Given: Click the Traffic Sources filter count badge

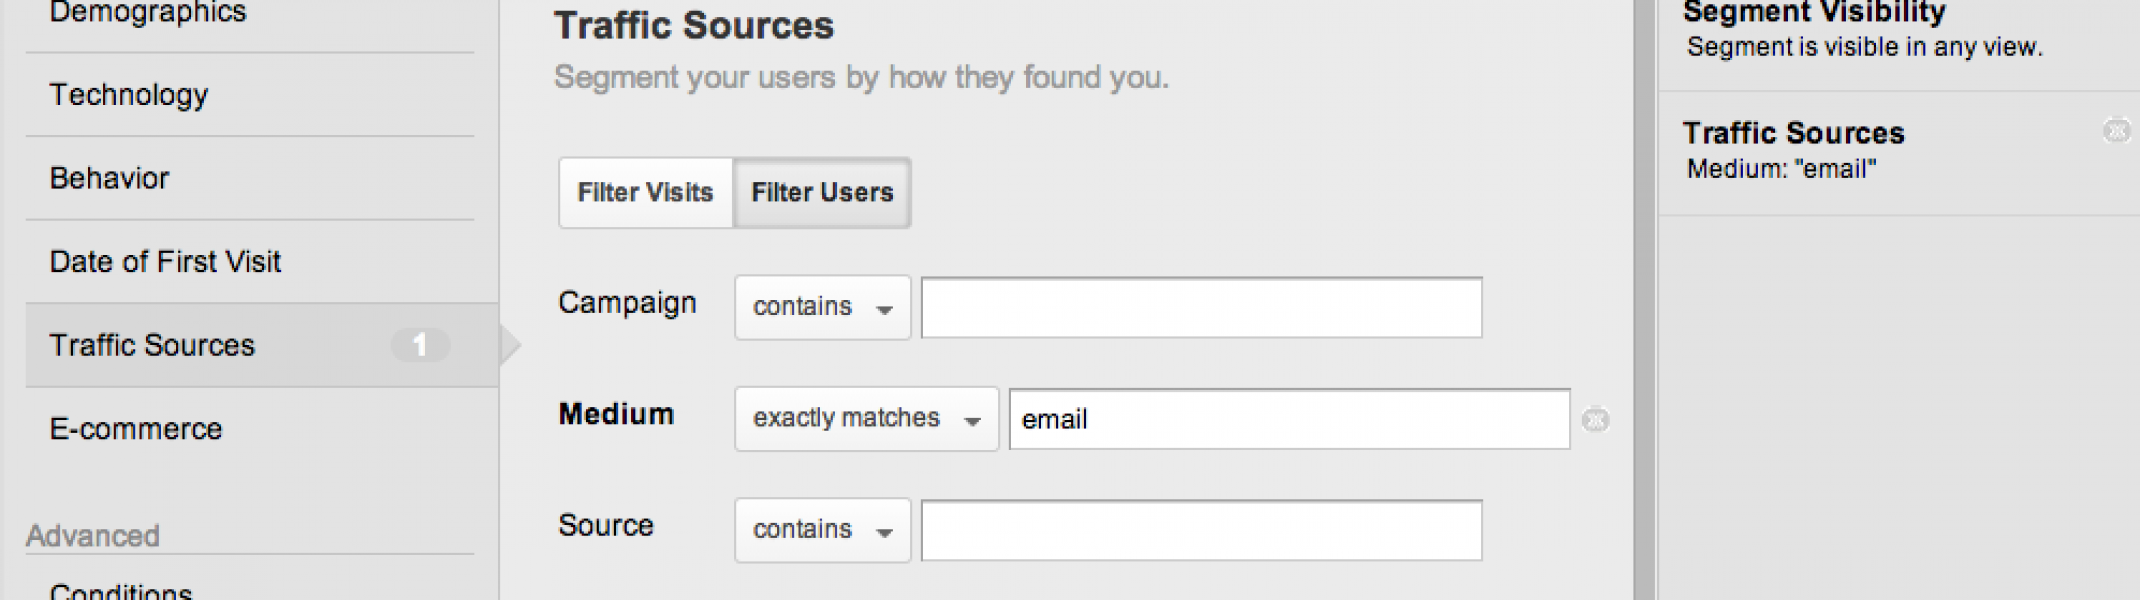Looking at the screenshot, I should tap(420, 345).
